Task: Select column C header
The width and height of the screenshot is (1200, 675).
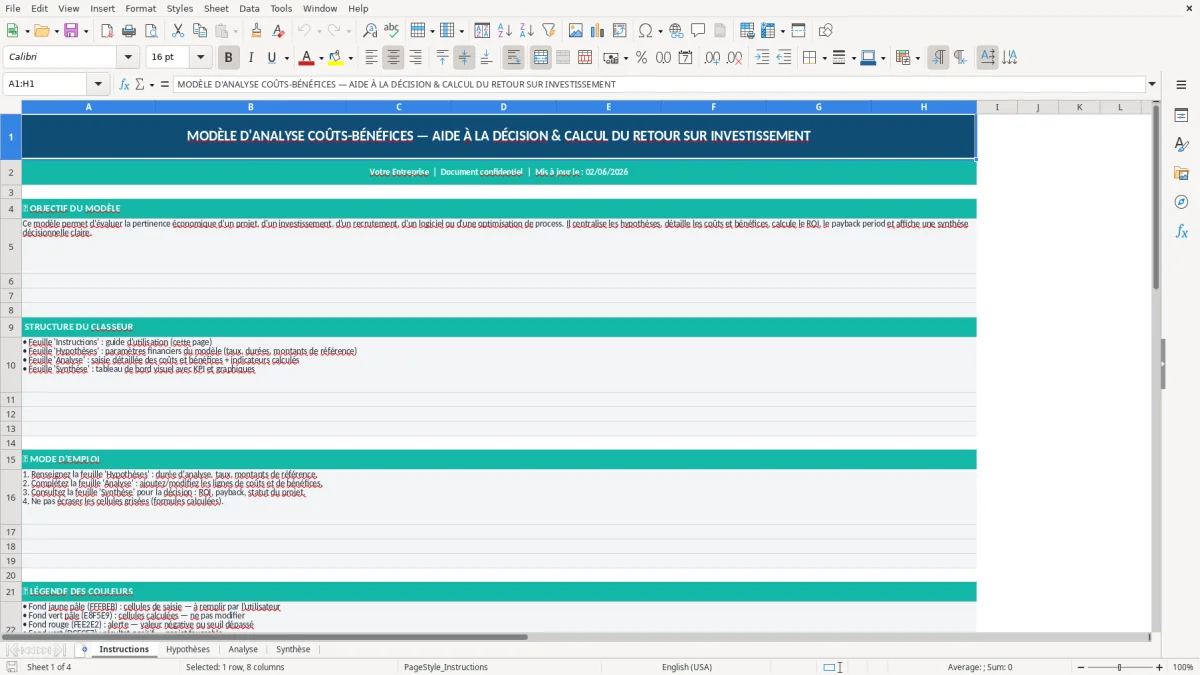Action: pos(398,107)
